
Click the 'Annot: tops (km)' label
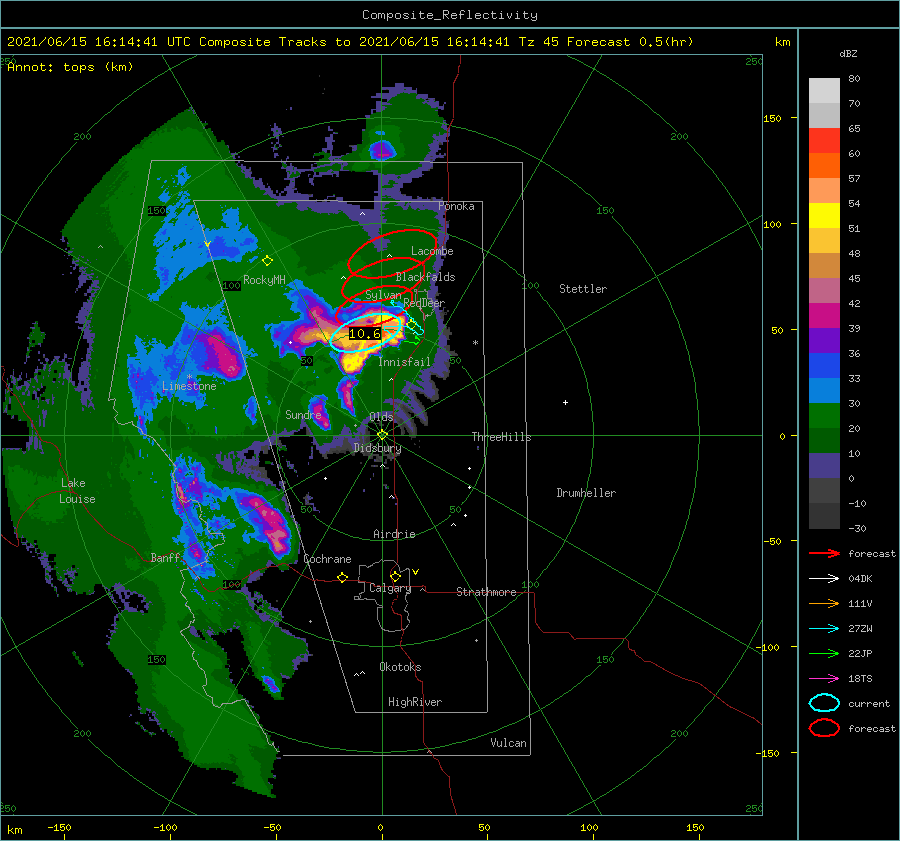pyautogui.click(x=70, y=67)
